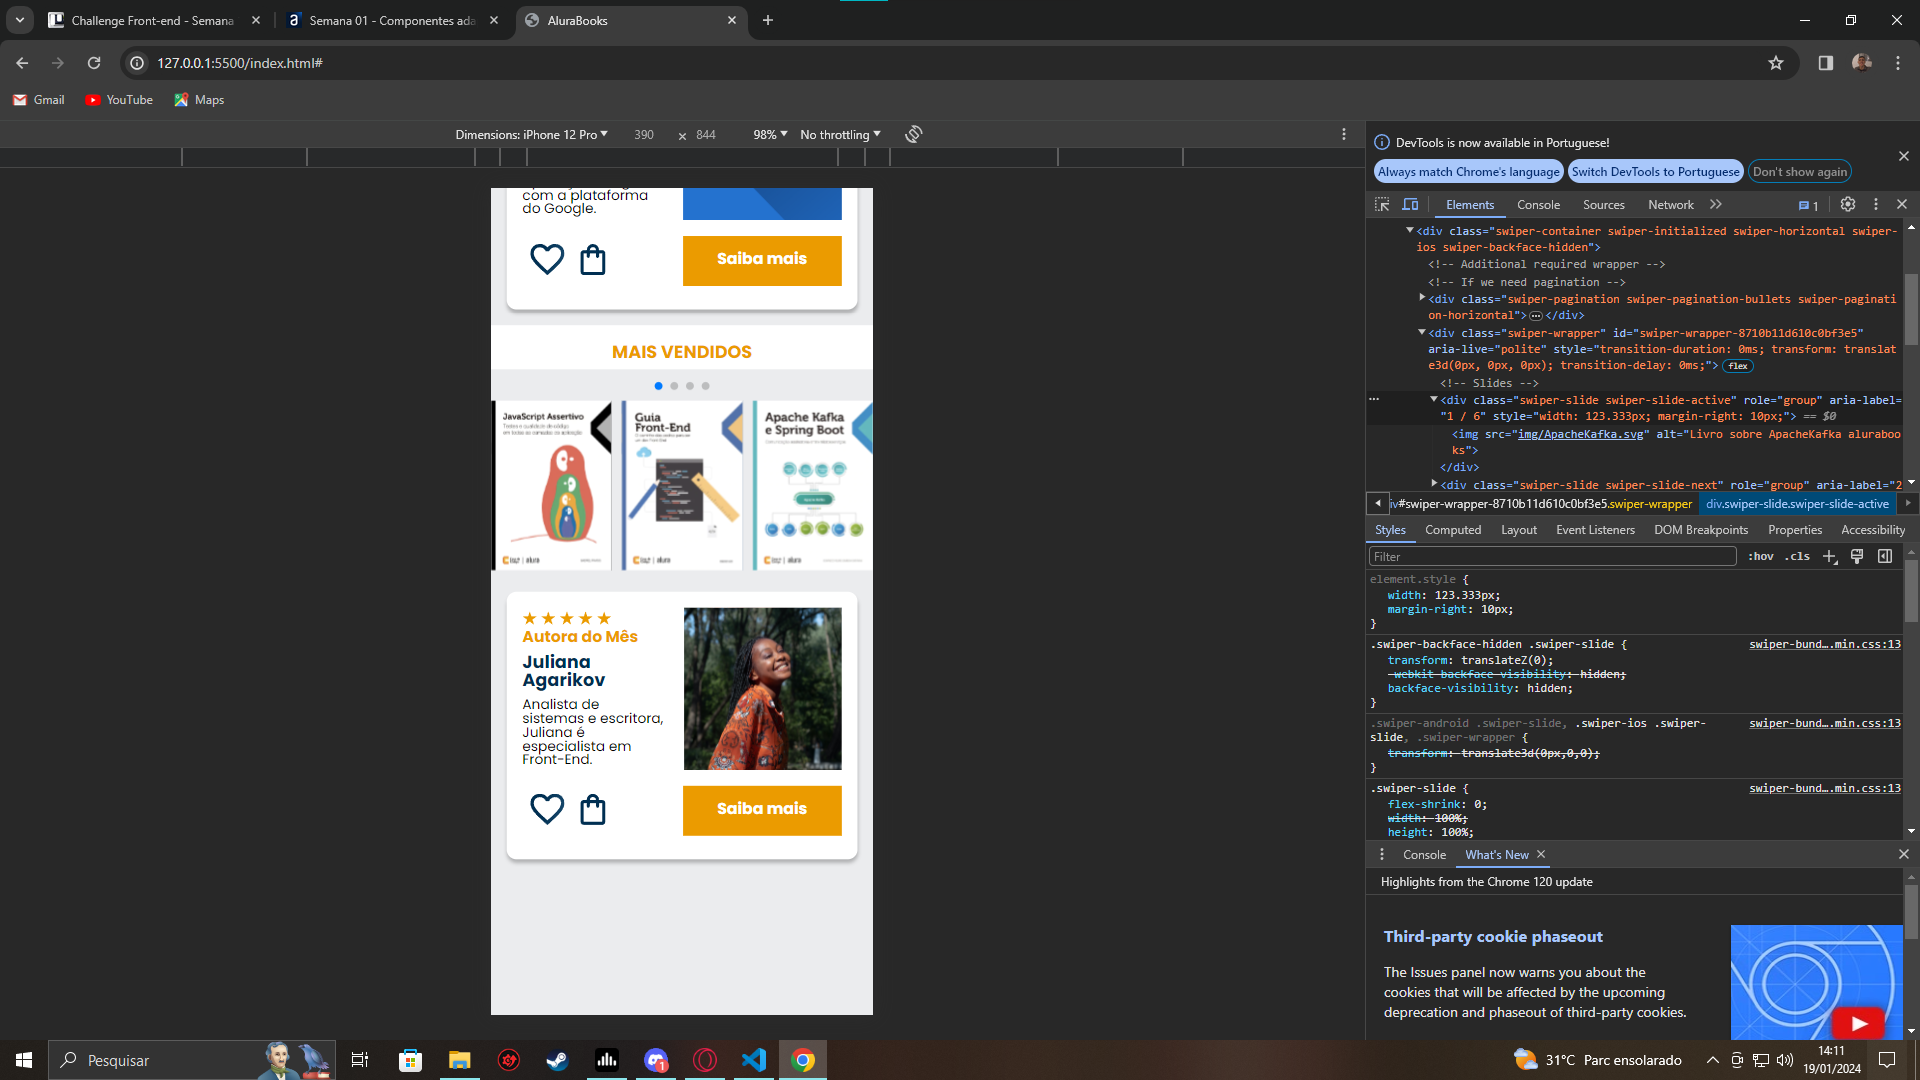Toggle the .cls class editor button
The image size is (1920, 1080).
tap(1799, 555)
